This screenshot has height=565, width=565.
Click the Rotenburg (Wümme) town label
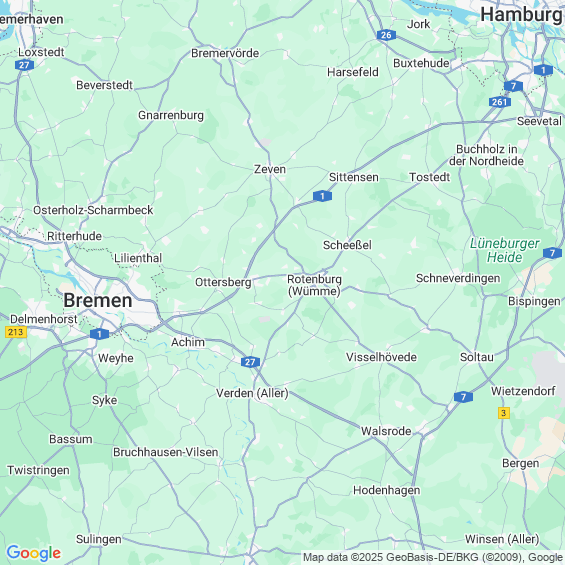click(314, 285)
